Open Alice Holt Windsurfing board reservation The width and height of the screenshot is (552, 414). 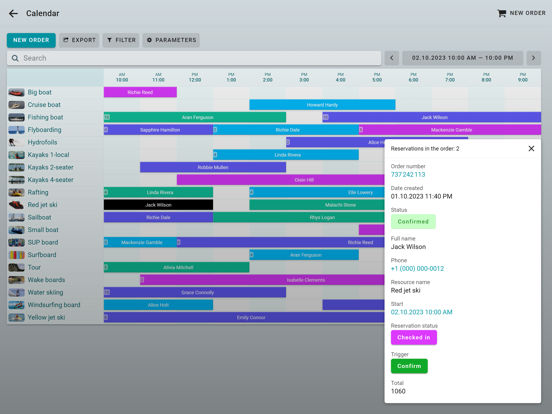(x=158, y=305)
